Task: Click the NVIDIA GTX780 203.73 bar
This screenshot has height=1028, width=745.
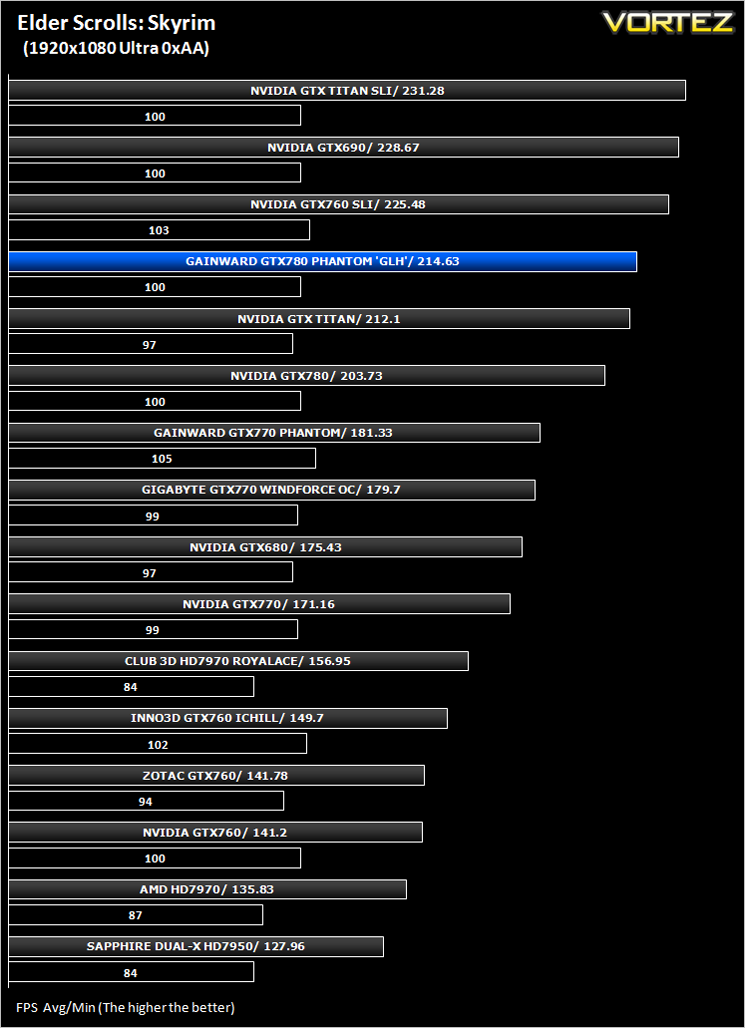Action: [307, 376]
